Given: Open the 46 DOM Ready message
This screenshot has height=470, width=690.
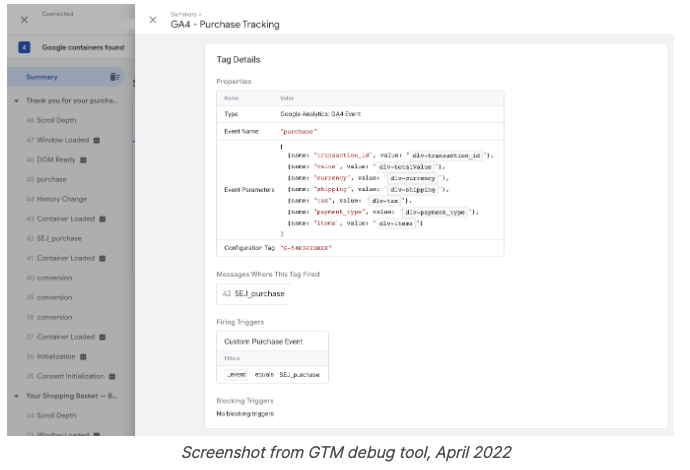Looking at the screenshot, I should (51, 160).
